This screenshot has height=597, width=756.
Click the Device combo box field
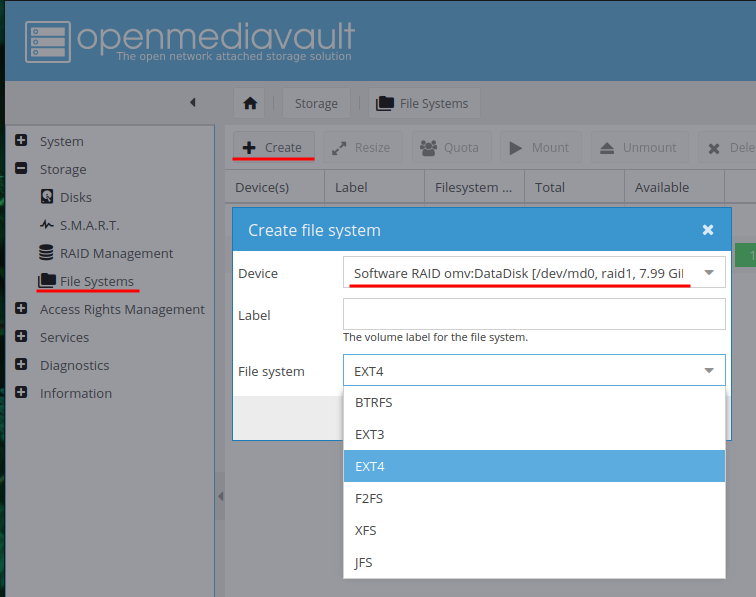[534, 272]
